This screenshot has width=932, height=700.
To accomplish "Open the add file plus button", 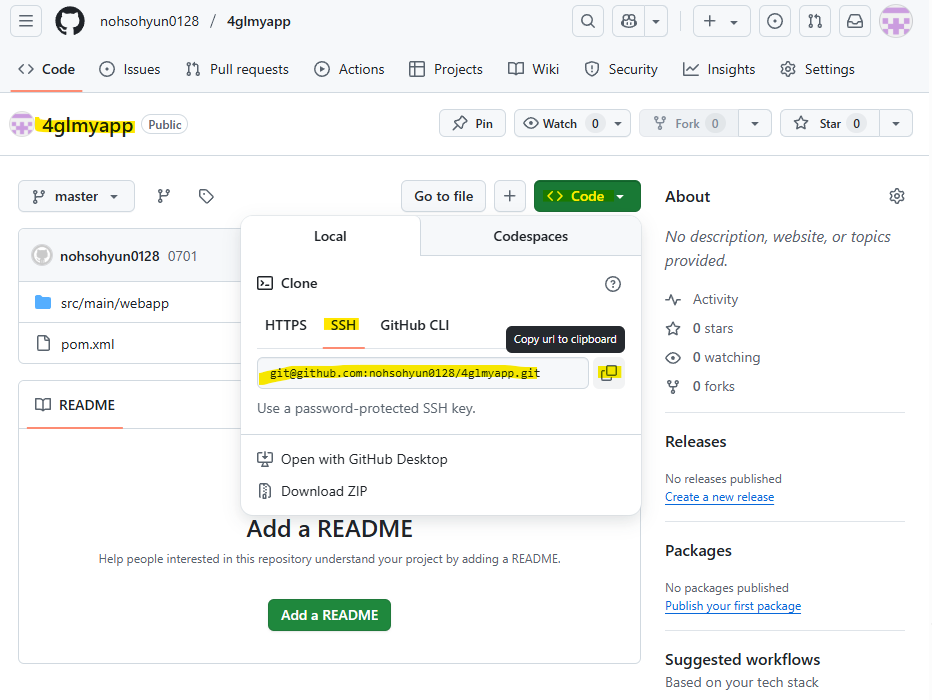I will [x=510, y=196].
